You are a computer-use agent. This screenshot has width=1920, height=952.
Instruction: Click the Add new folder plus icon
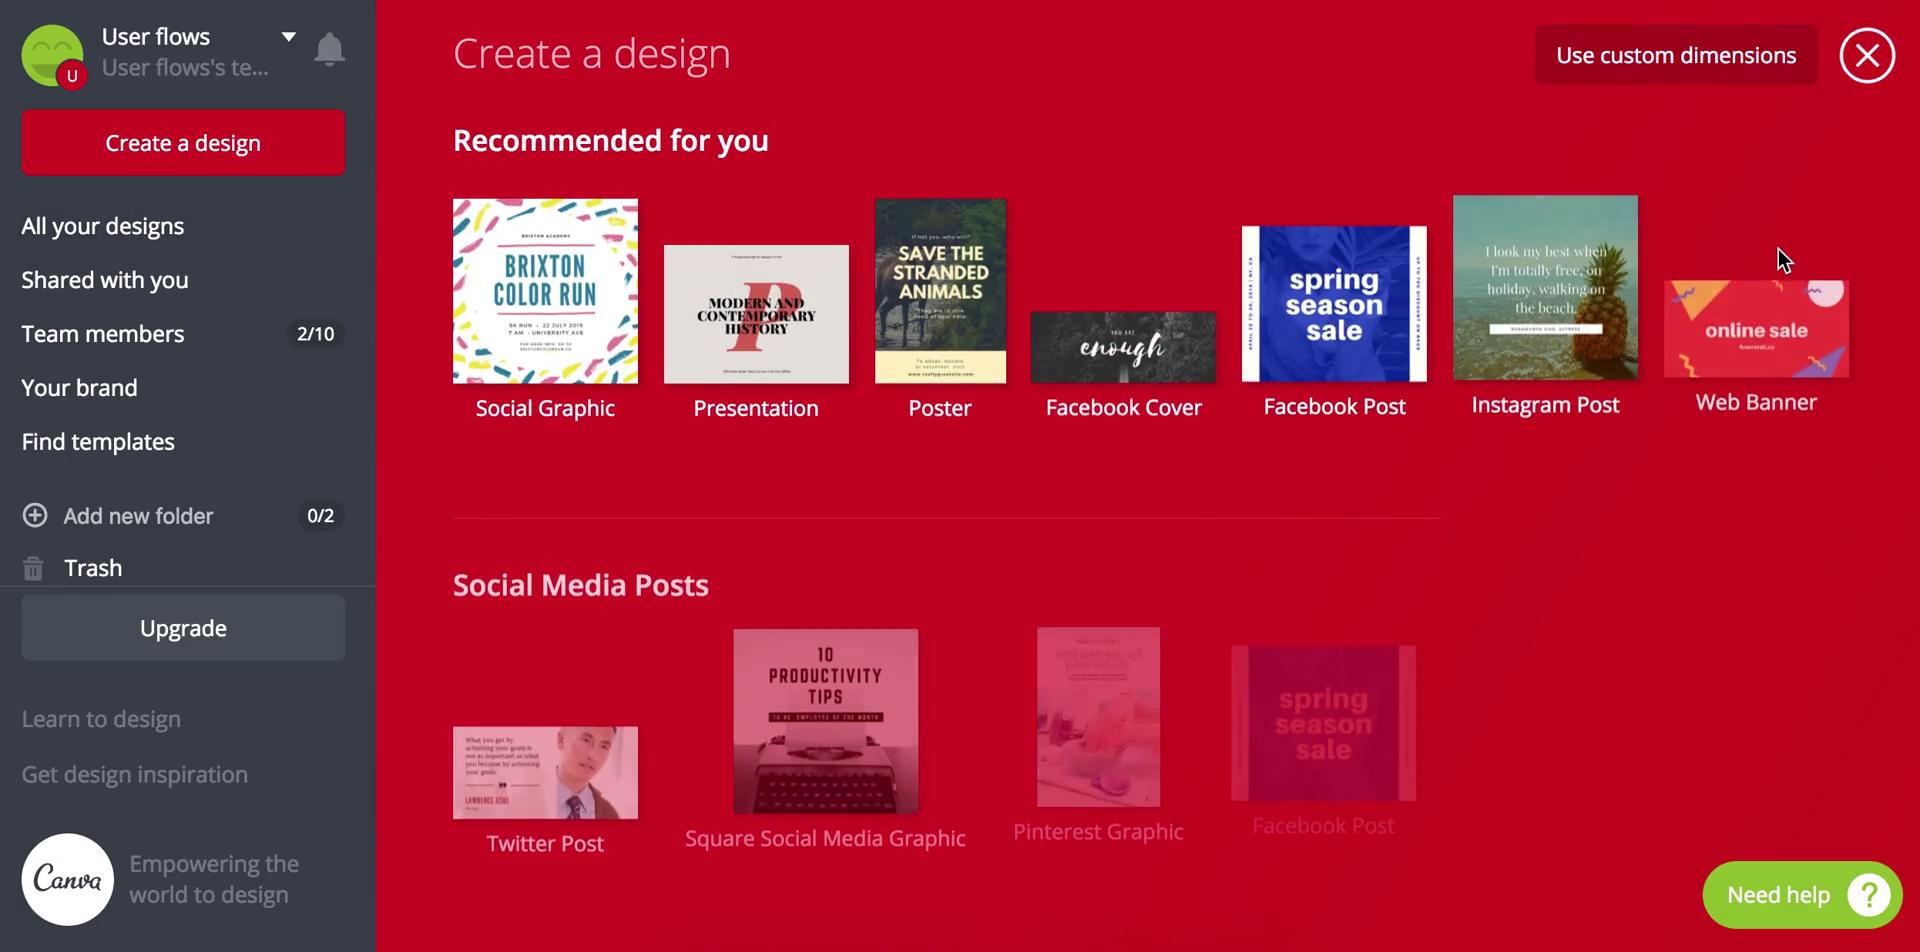(x=35, y=515)
